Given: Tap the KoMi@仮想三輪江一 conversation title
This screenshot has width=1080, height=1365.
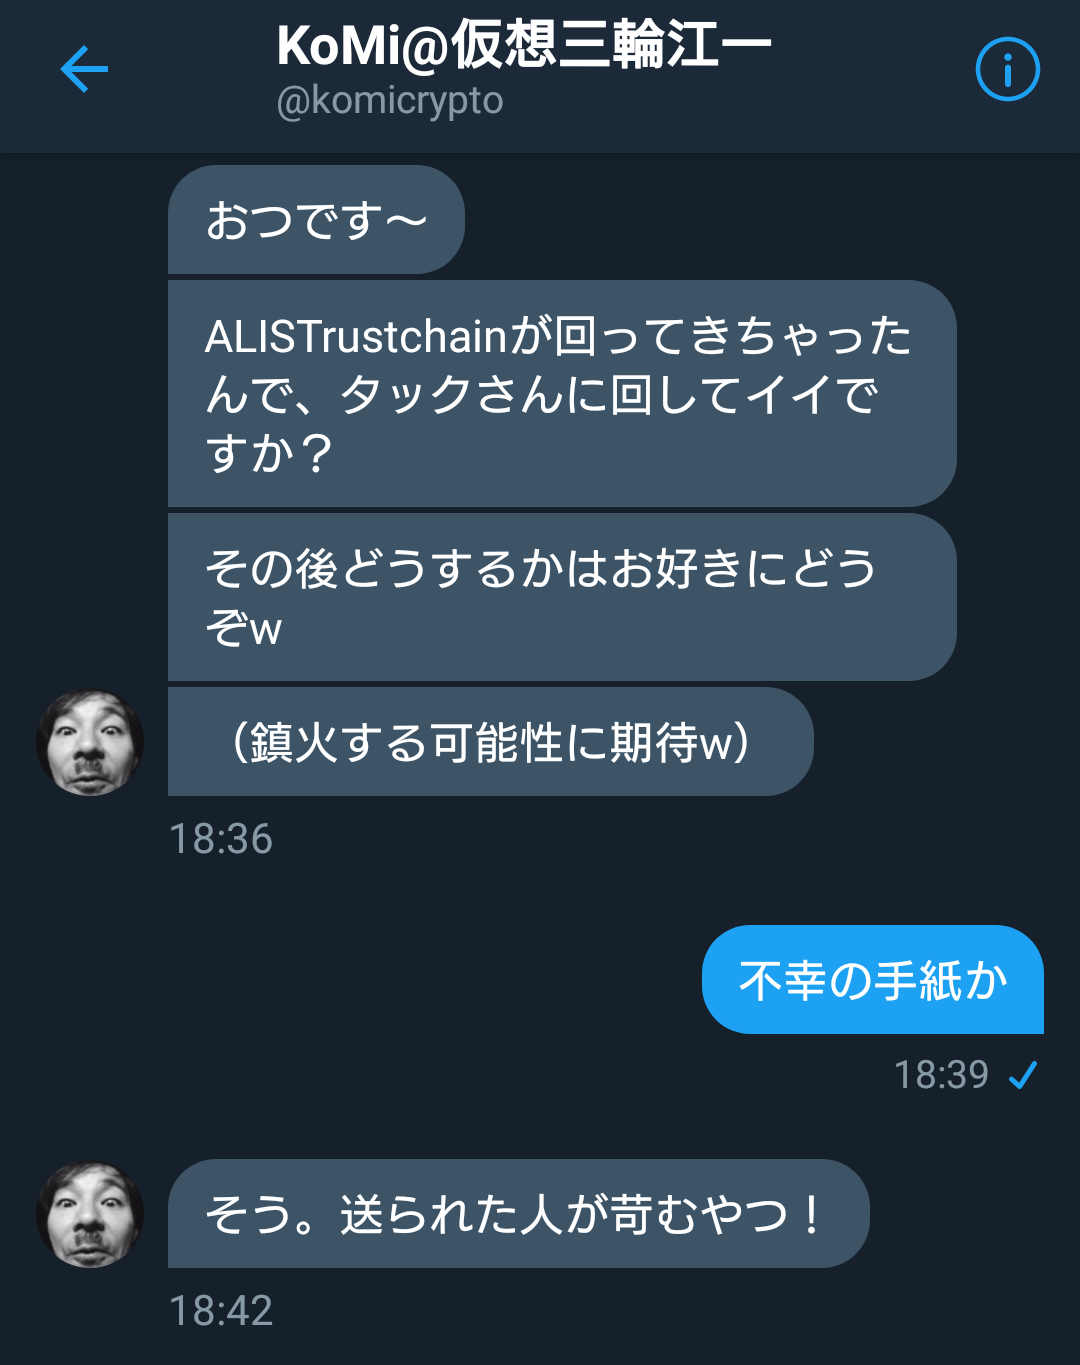Looking at the screenshot, I should point(524,45).
